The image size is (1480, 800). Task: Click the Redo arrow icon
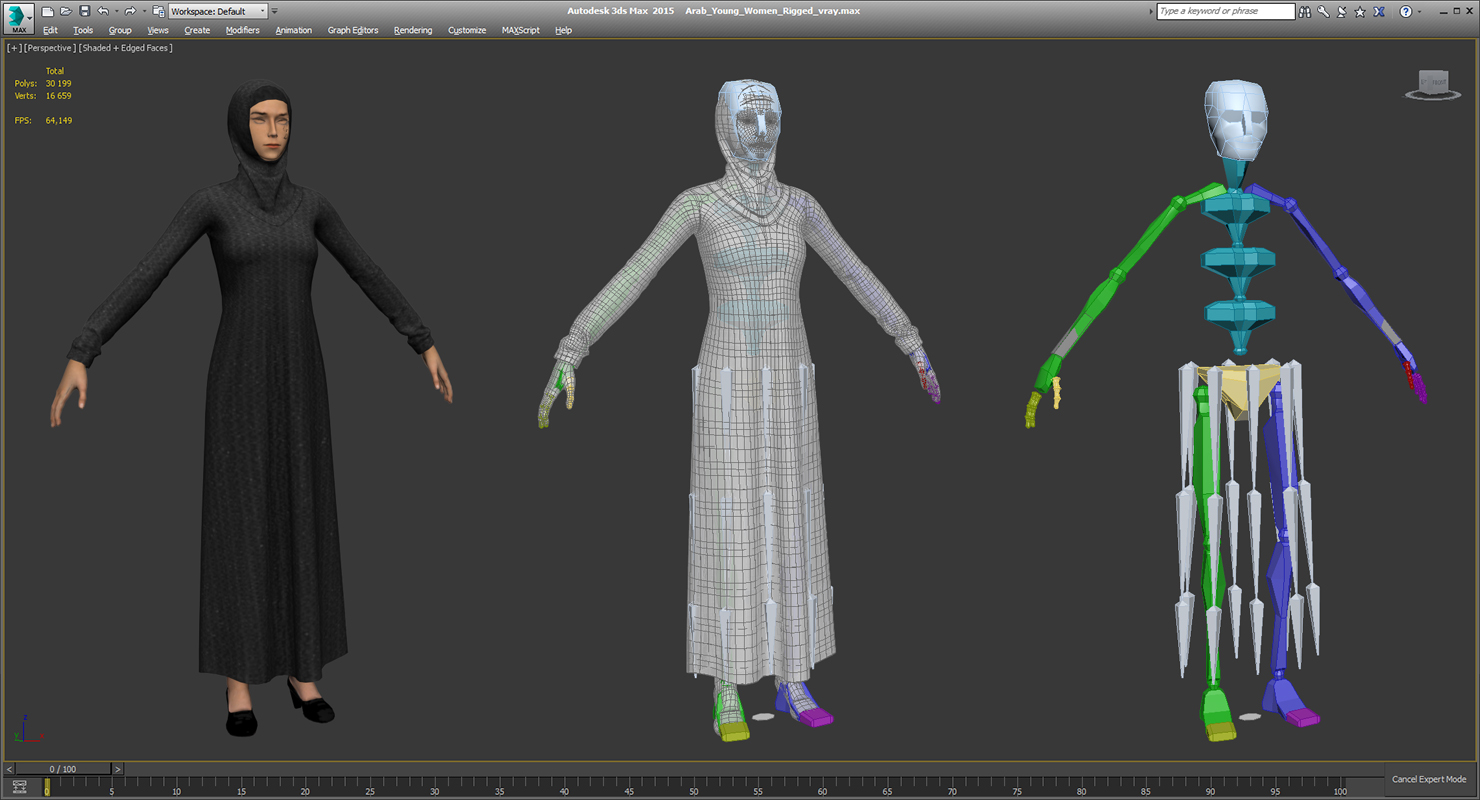pos(129,11)
